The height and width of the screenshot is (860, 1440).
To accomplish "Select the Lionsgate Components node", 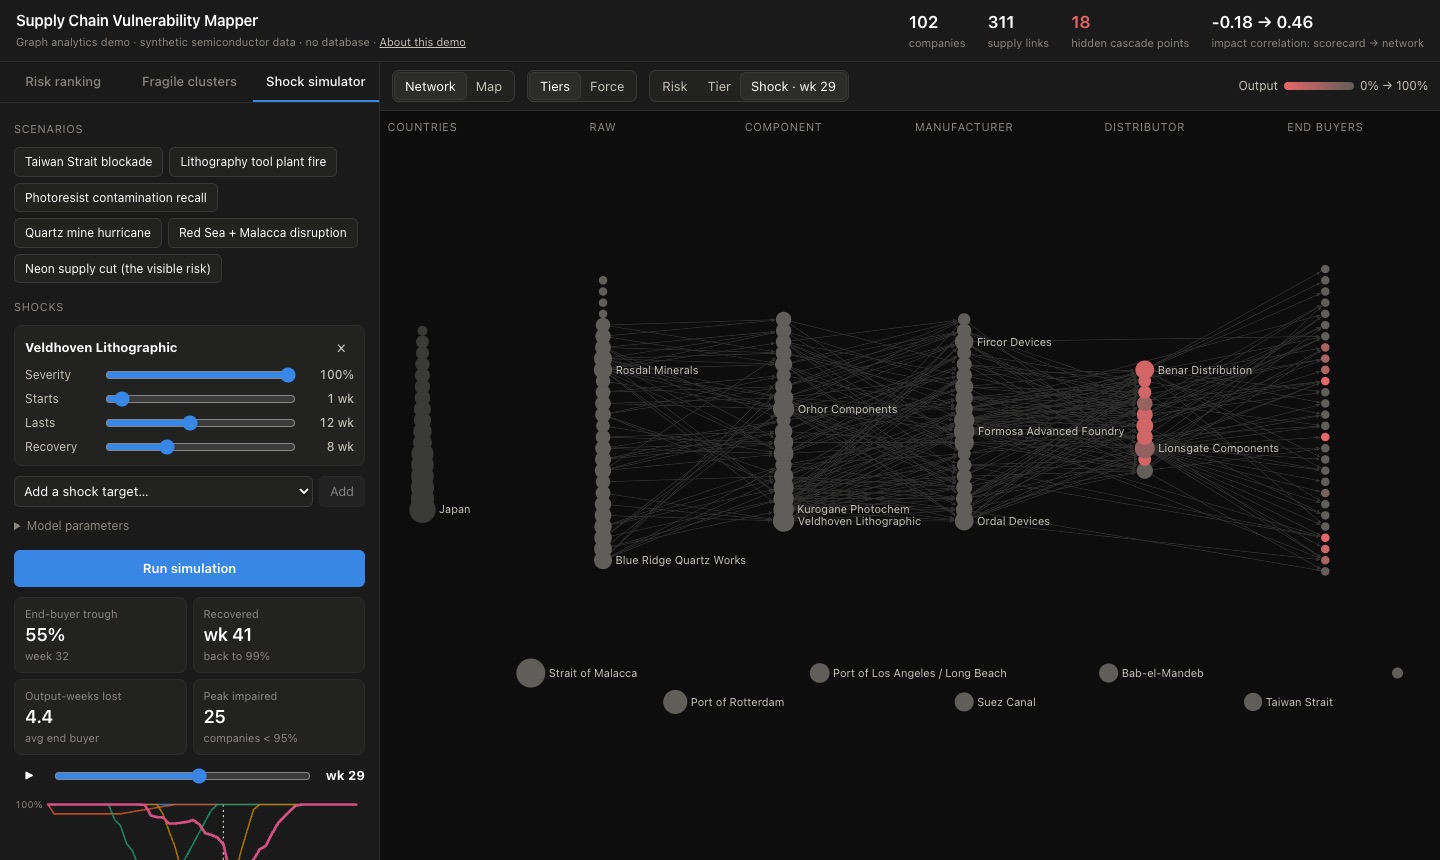I will tap(1145, 449).
